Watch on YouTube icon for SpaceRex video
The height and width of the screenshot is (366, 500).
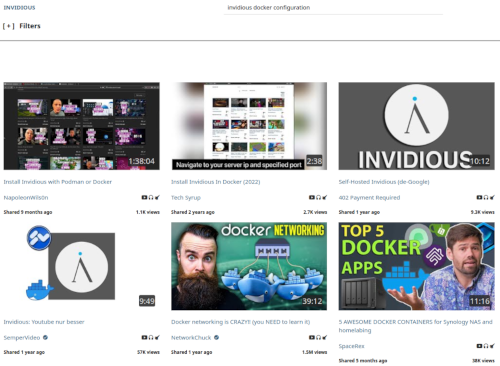tap(479, 346)
